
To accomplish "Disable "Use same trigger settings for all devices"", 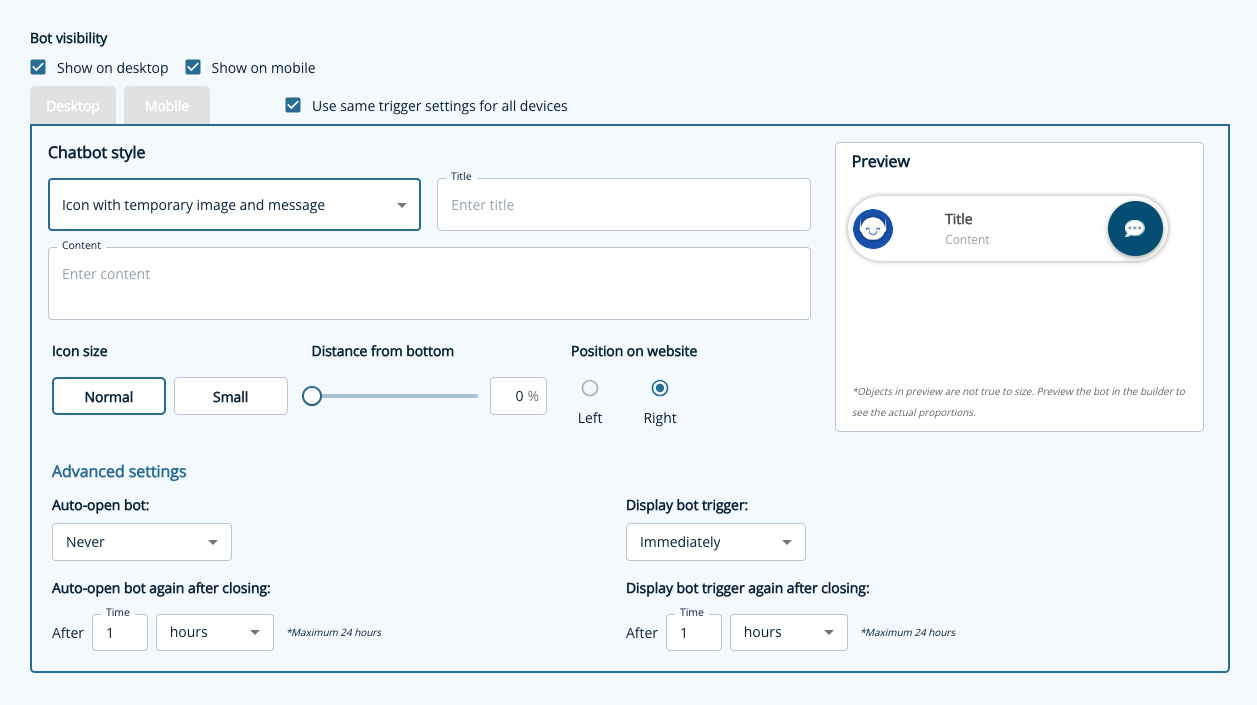I will pyautogui.click(x=292, y=105).
